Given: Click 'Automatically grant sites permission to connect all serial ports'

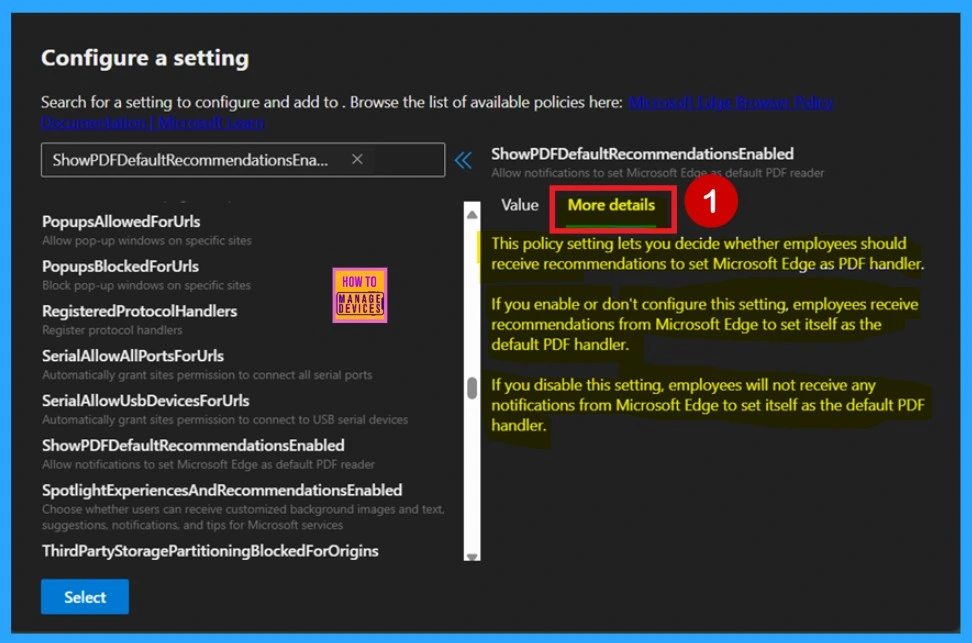Looking at the screenshot, I should click(x=207, y=375).
